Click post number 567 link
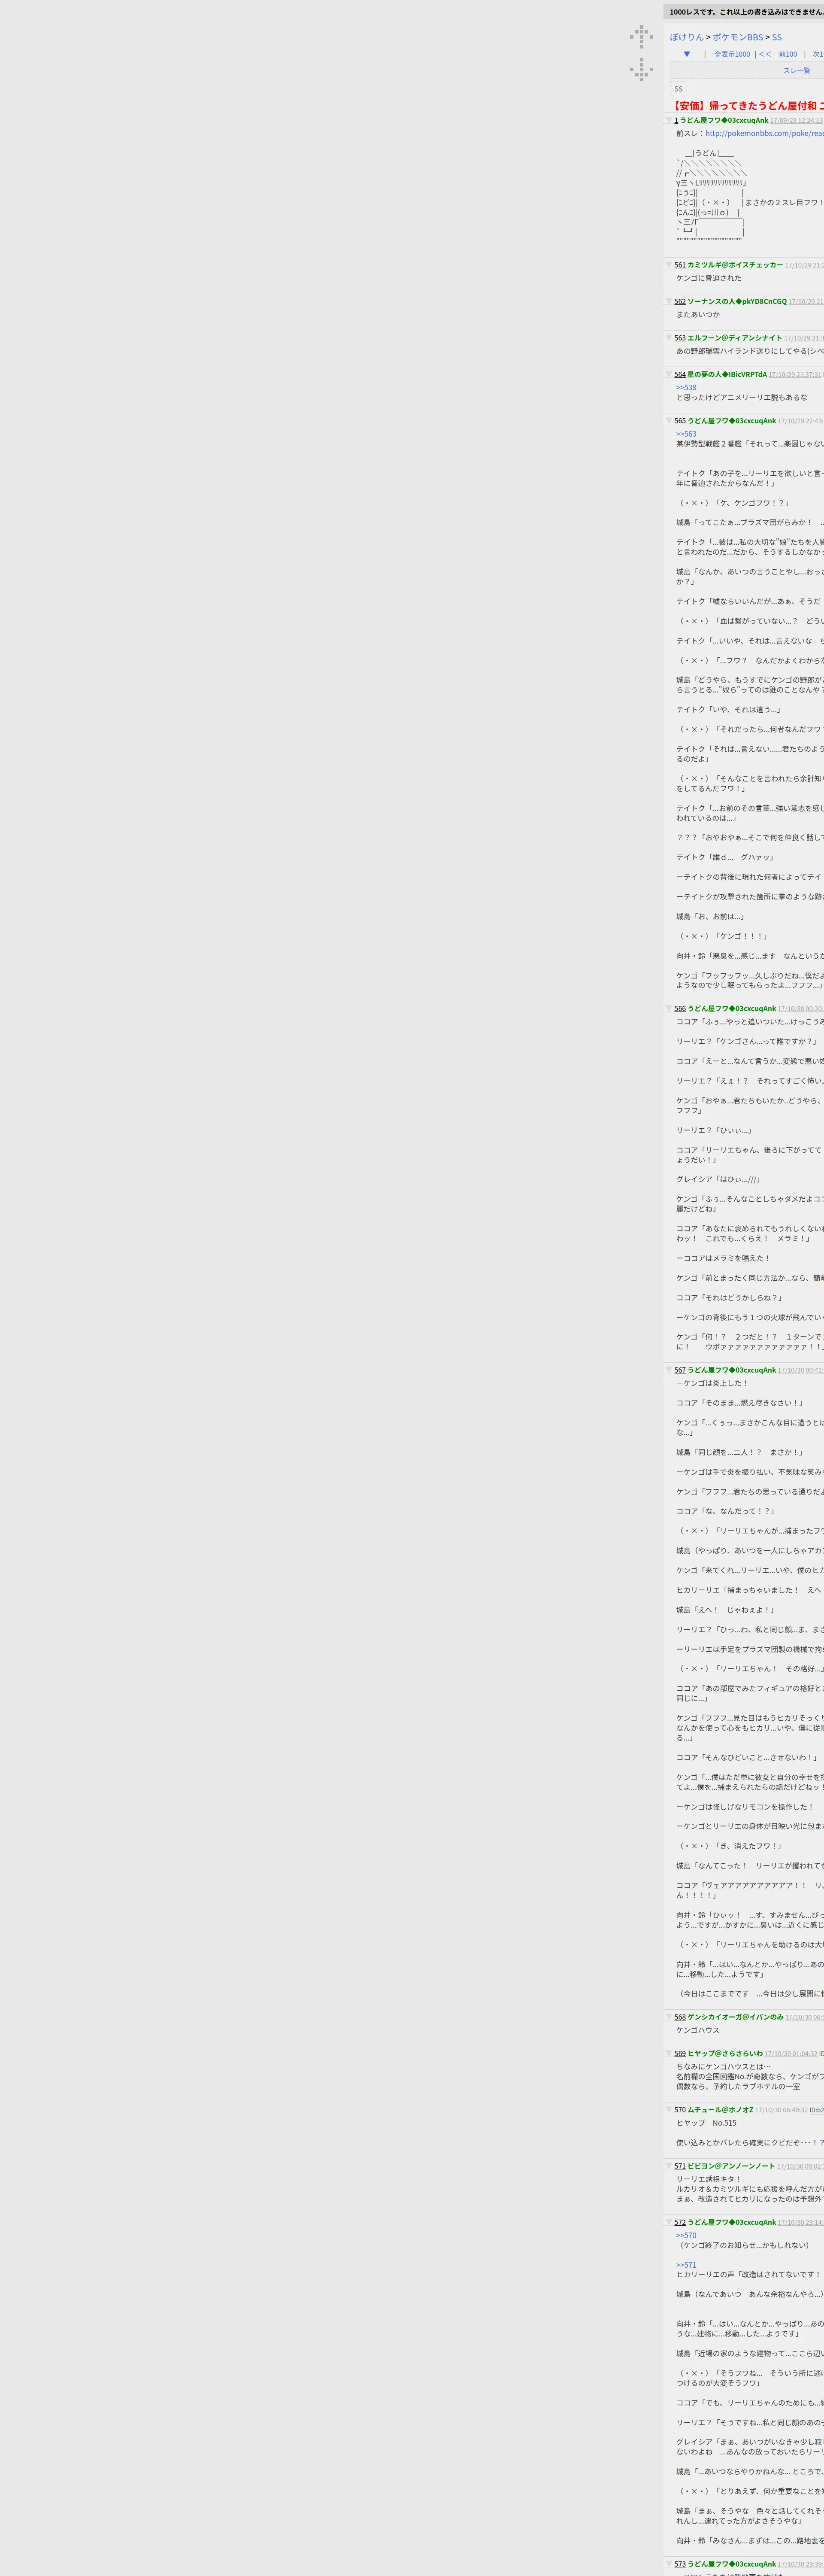Image resolution: width=824 pixels, height=2576 pixels. coord(680,1370)
